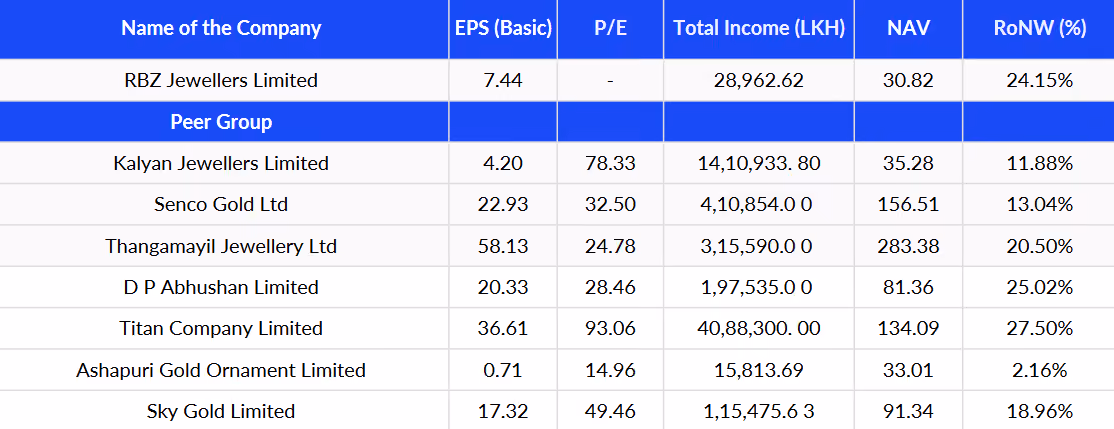This screenshot has width=1114, height=429.
Task: Click 'Kalyan Jewellers Limited' company name
Action: [x=221, y=163]
